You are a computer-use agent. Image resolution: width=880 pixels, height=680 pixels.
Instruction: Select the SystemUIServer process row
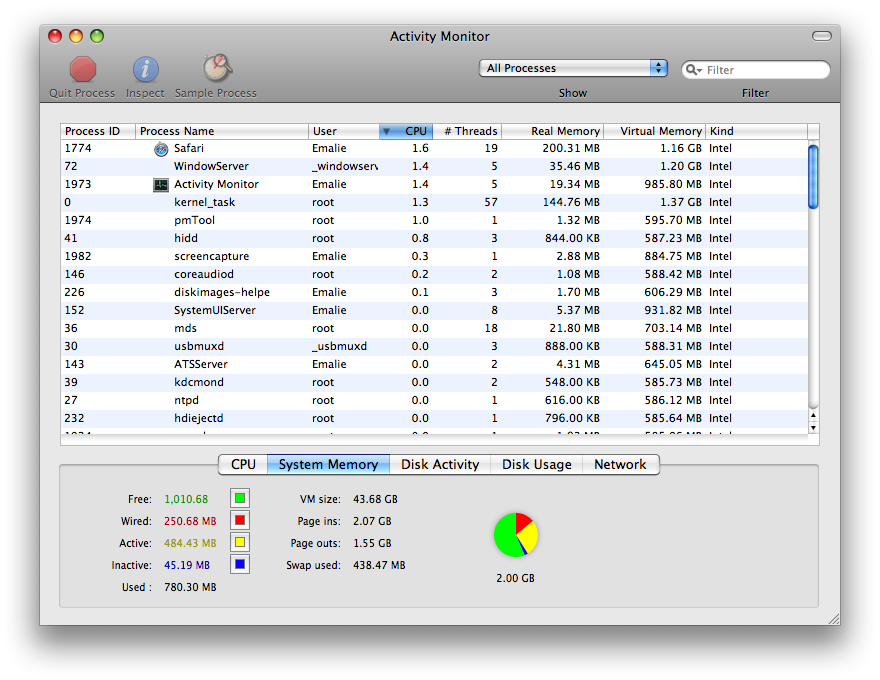click(434, 310)
